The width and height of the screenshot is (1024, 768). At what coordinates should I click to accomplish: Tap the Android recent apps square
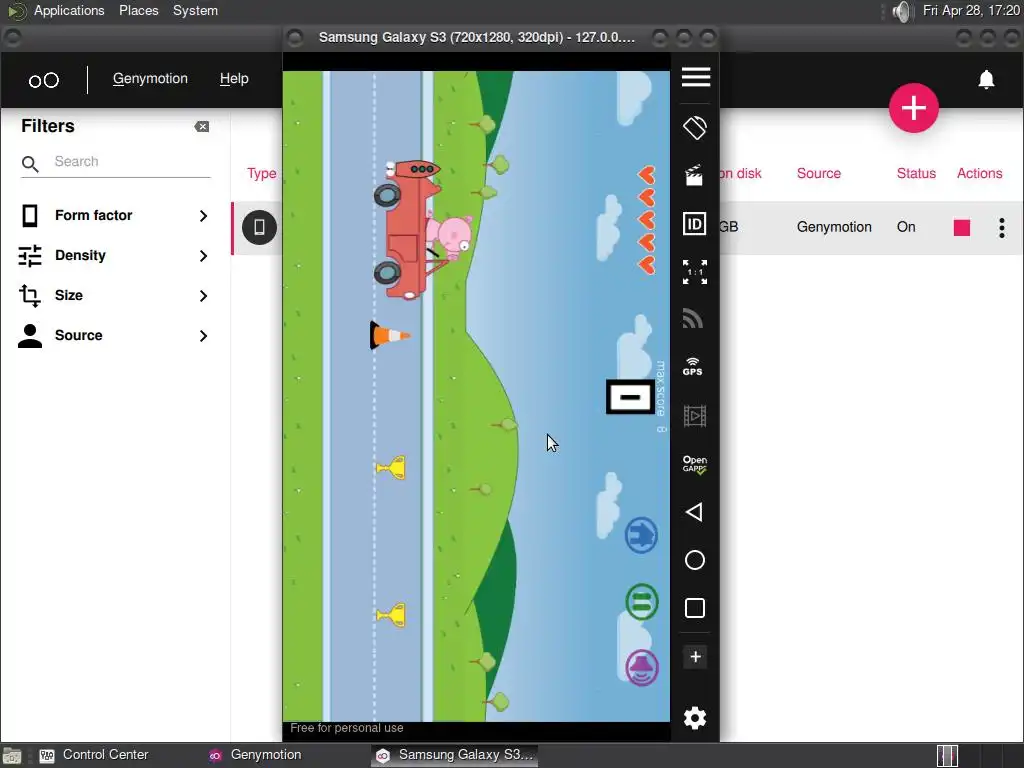(x=695, y=608)
